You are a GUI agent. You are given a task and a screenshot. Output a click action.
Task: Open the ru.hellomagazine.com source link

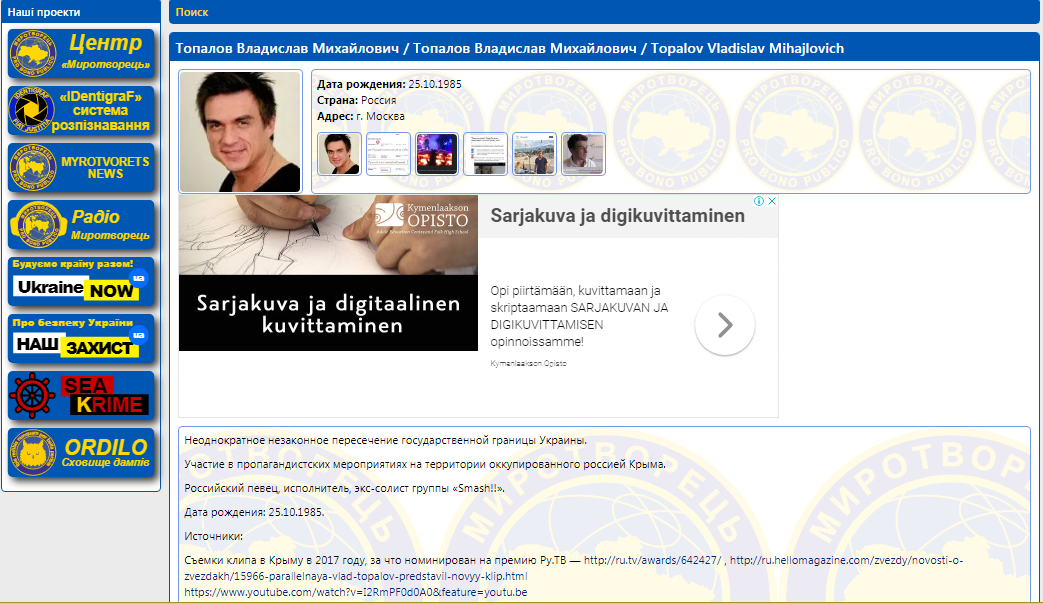[x=574, y=568]
